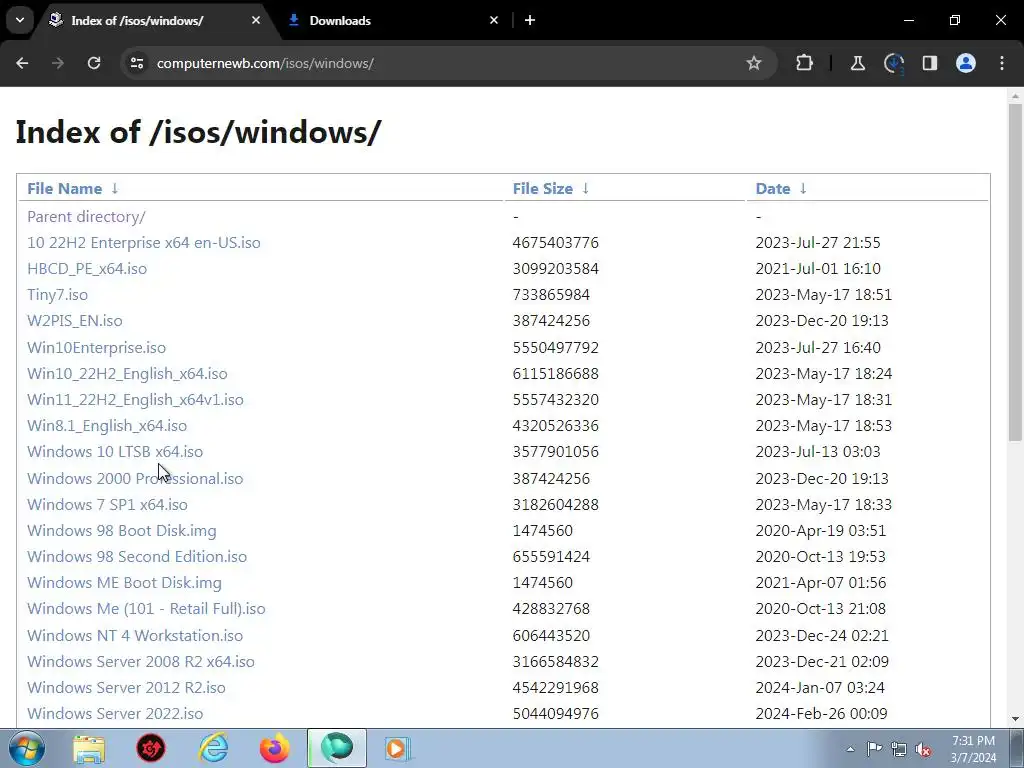Open the Extensions puzzle icon
1024x768 pixels.
[x=805, y=63]
